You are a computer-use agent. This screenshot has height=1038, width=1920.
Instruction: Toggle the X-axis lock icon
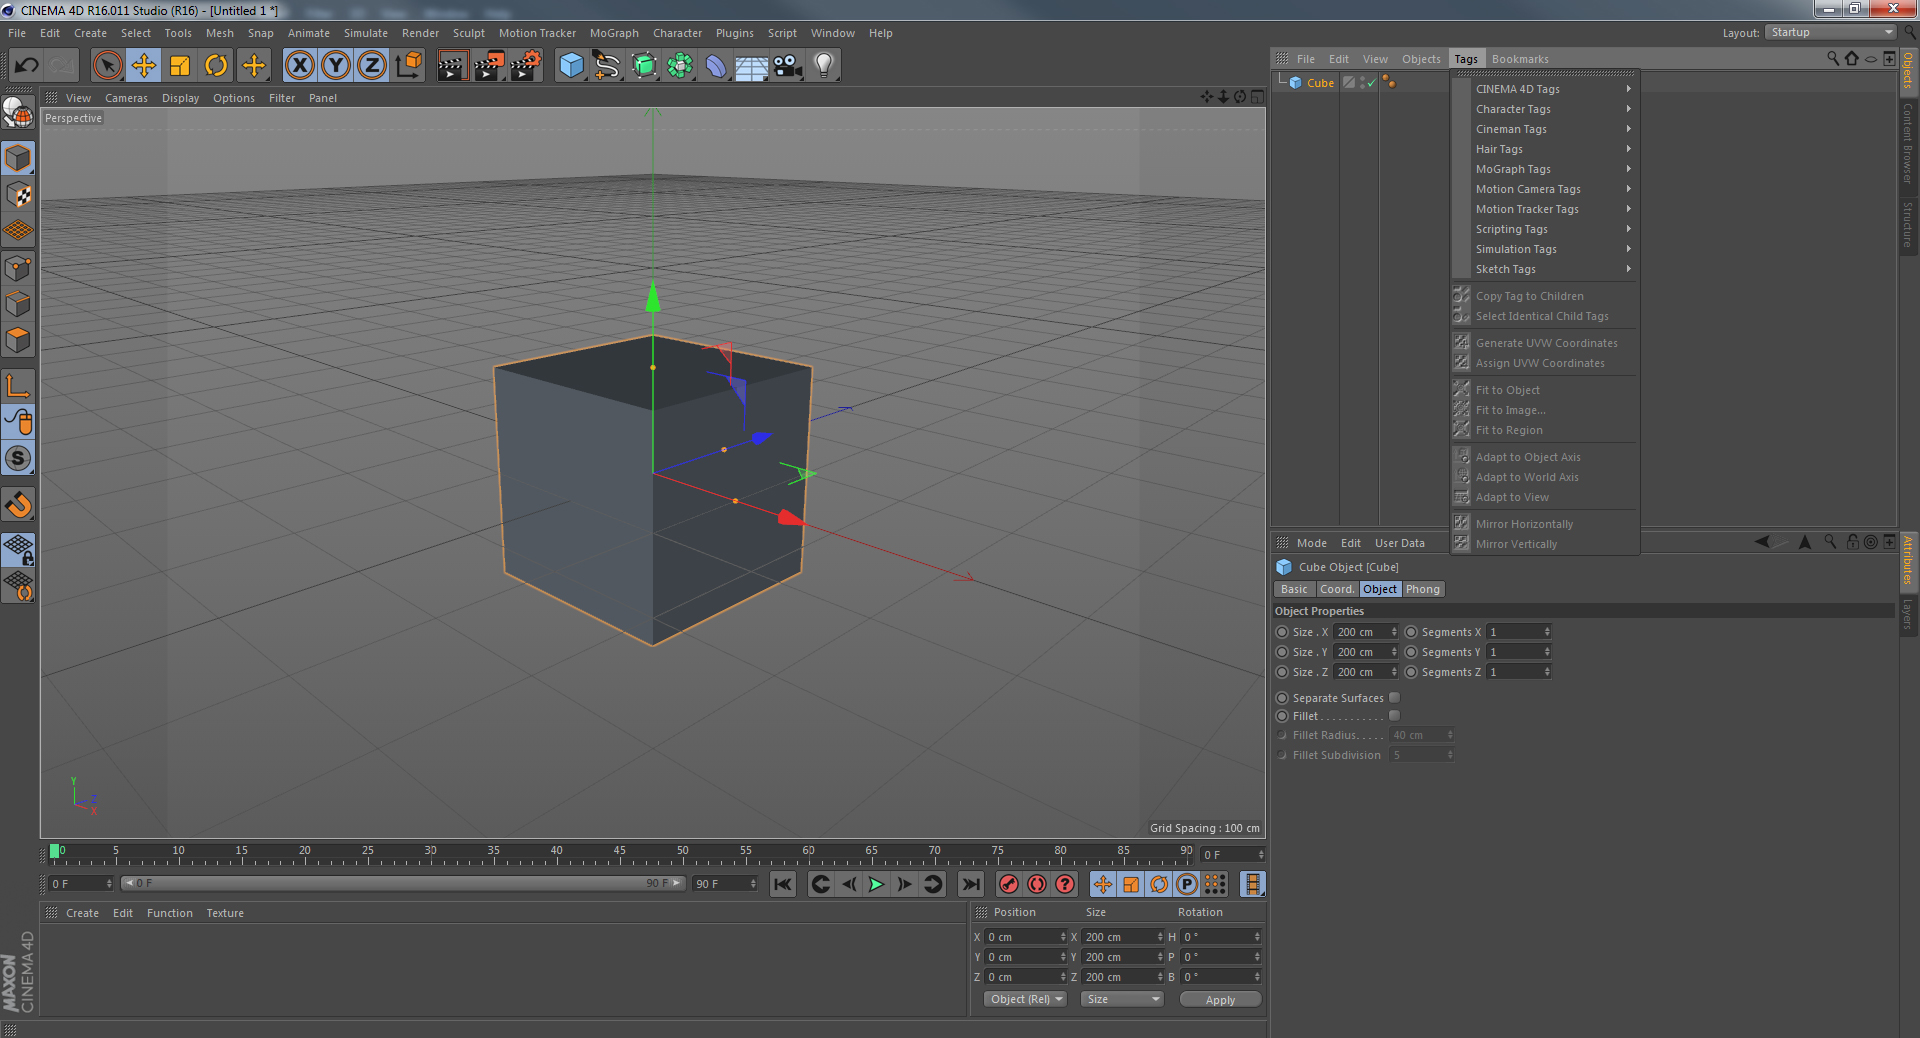(x=299, y=66)
